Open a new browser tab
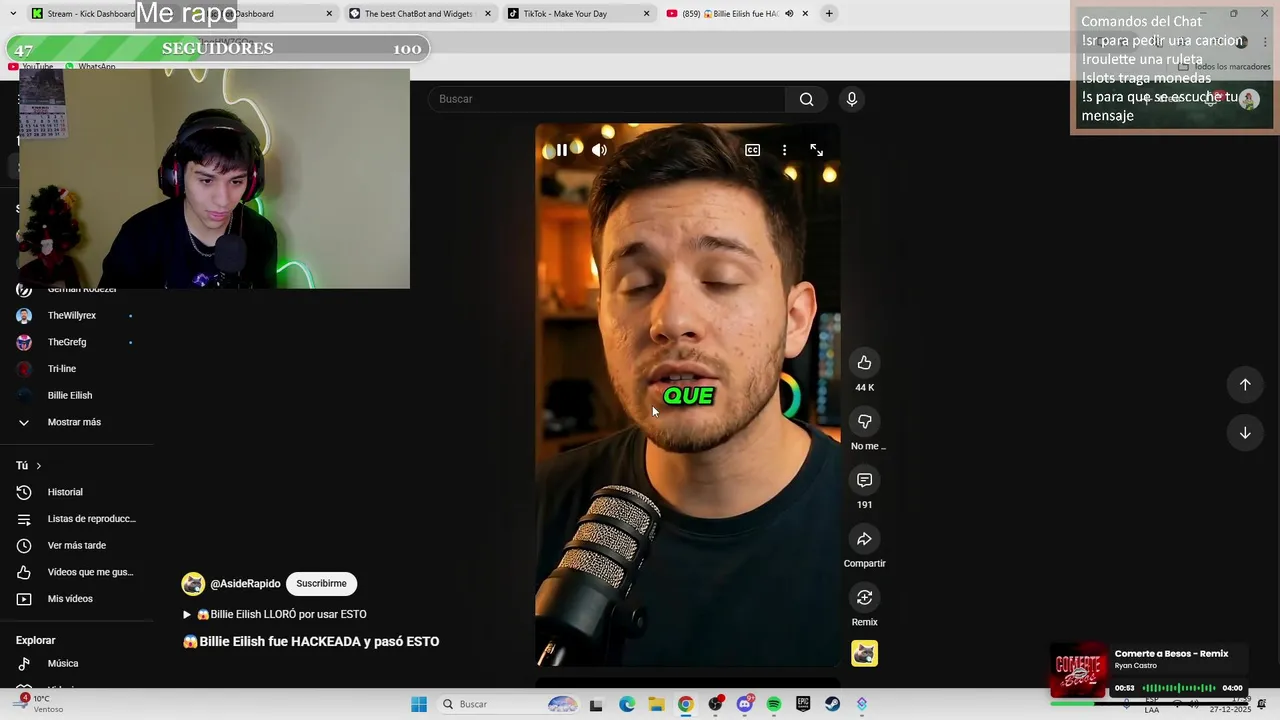The height and width of the screenshot is (720, 1280). pyautogui.click(x=829, y=14)
